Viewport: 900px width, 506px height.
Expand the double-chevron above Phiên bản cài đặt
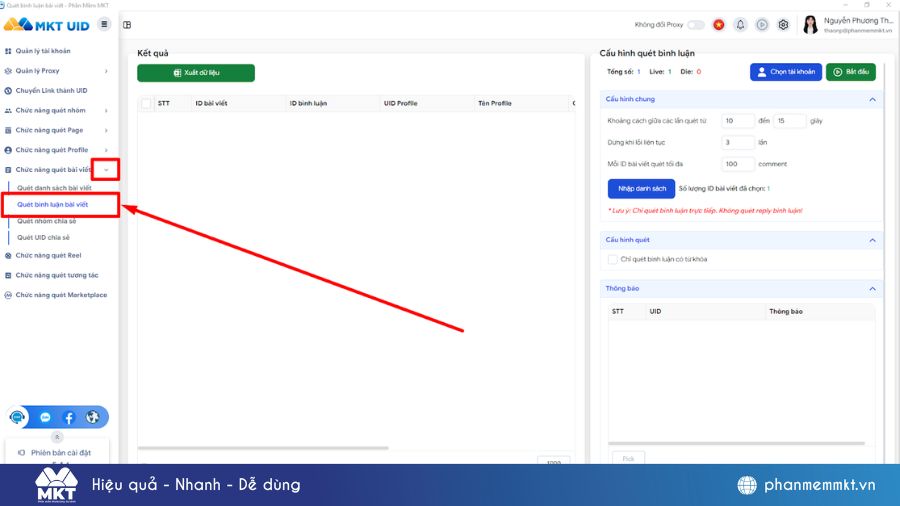coord(57,437)
